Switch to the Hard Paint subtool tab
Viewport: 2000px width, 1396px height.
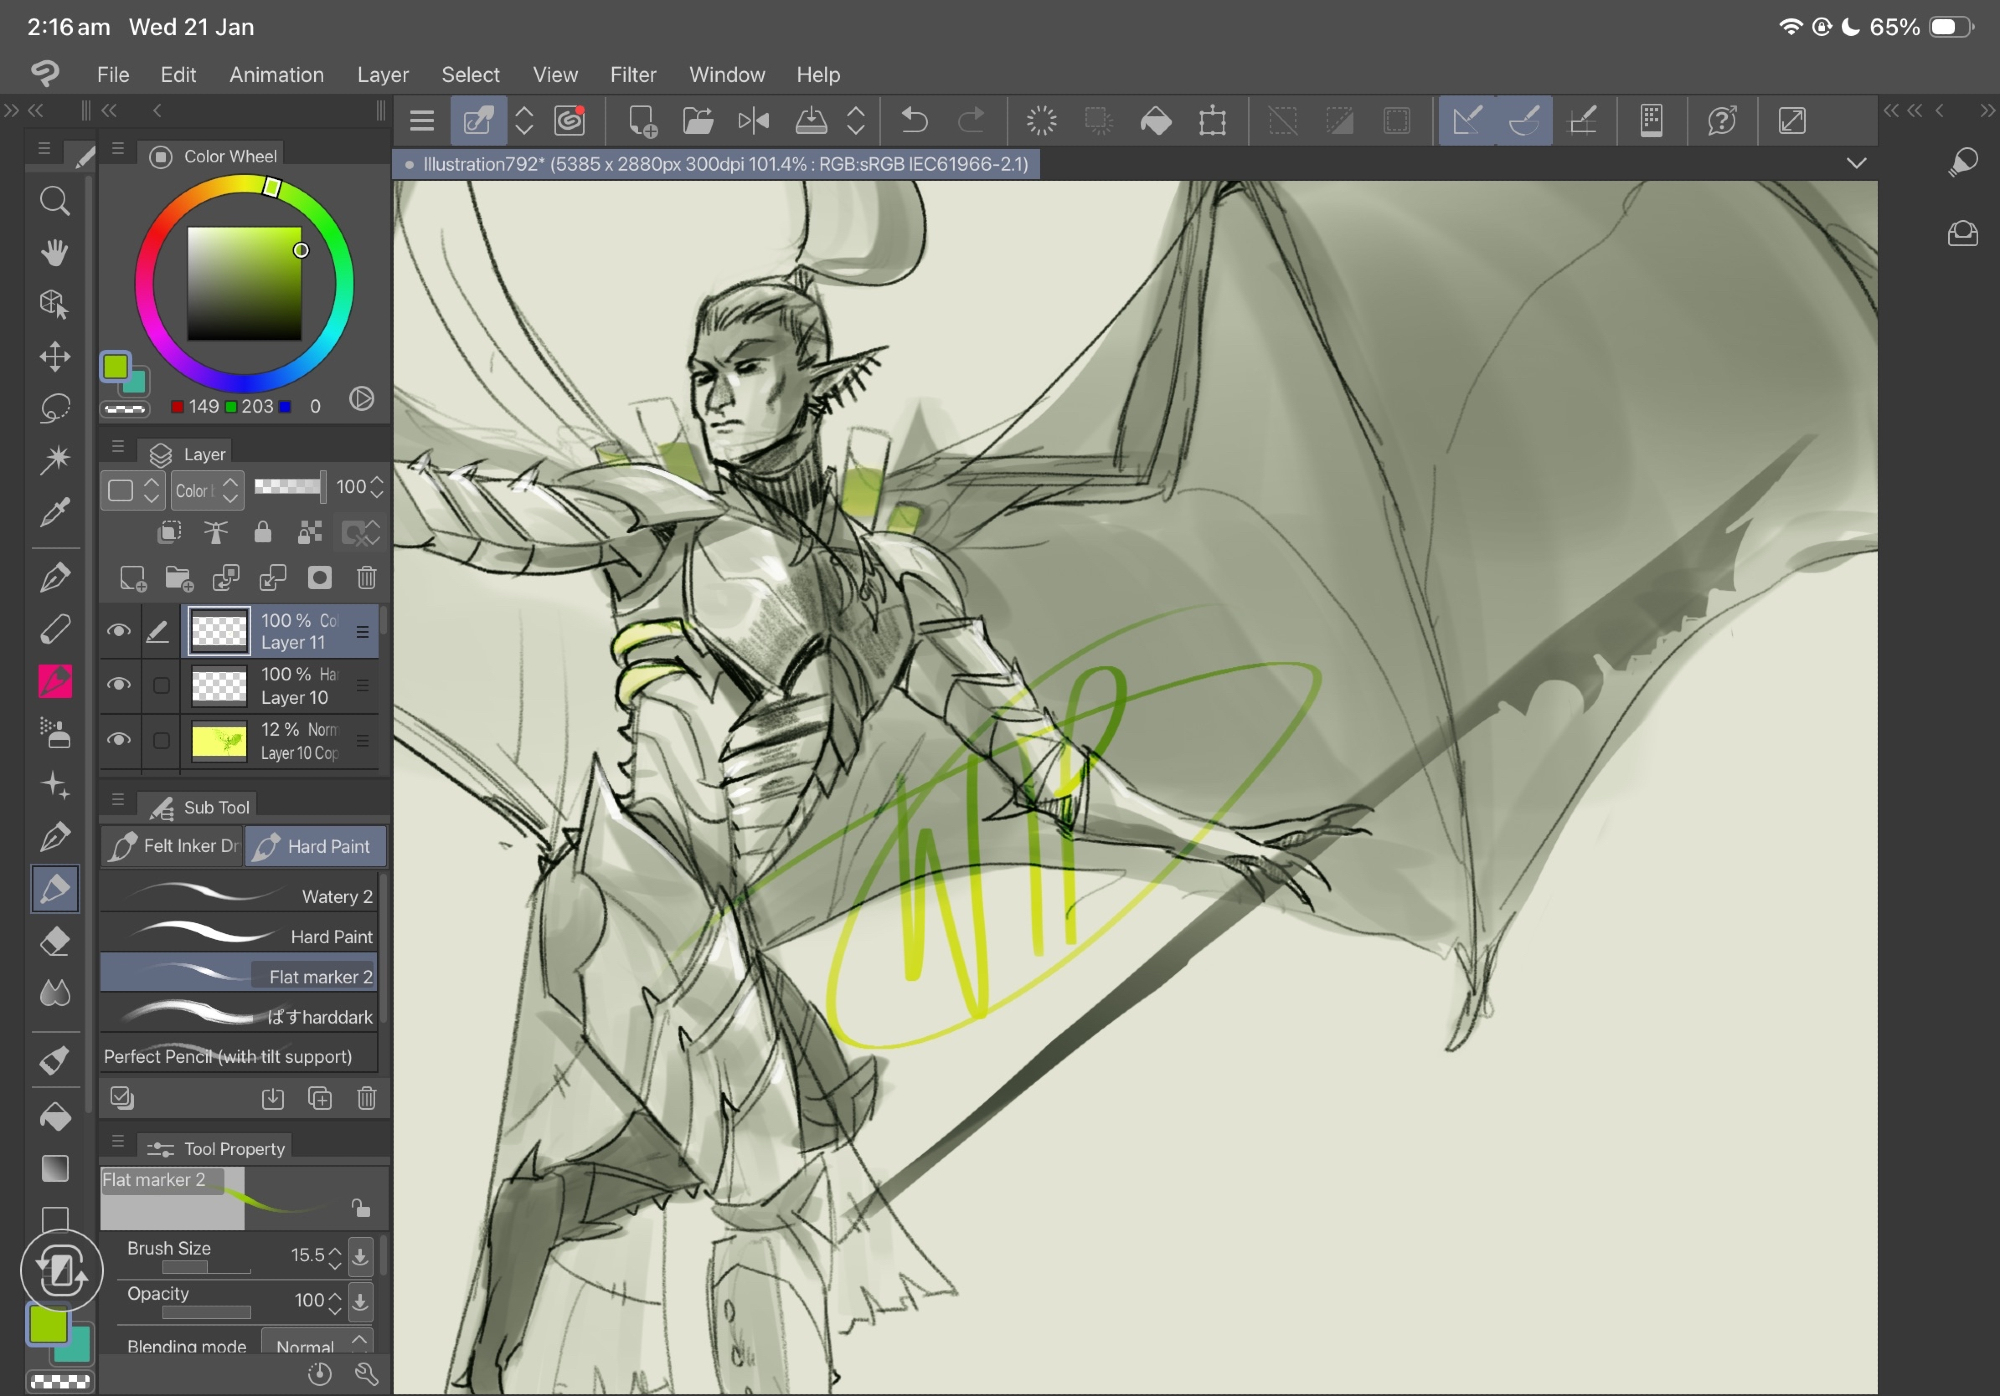[315, 846]
